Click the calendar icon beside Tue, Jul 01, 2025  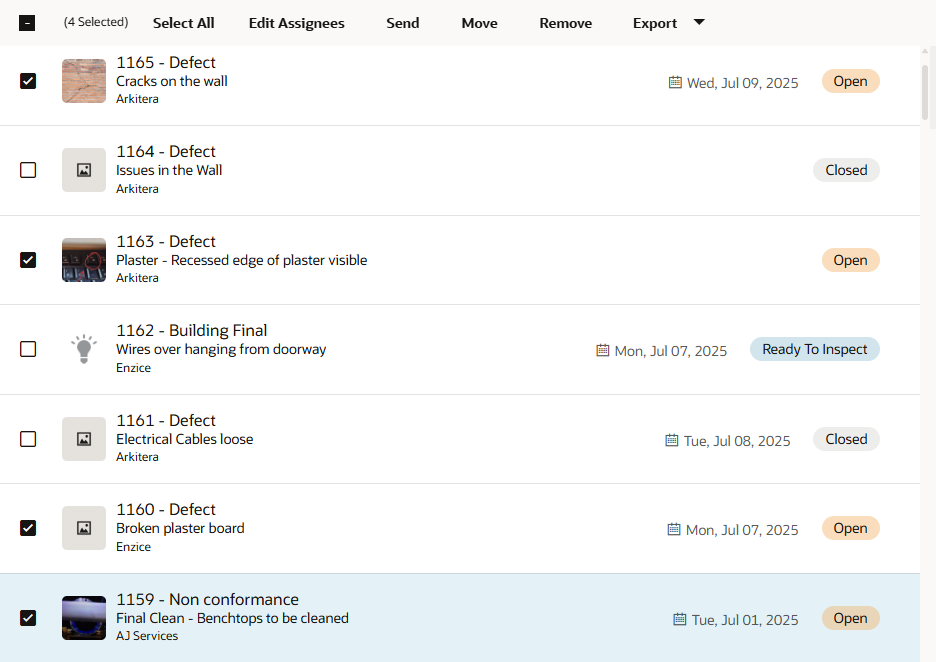pyautogui.click(x=680, y=619)
